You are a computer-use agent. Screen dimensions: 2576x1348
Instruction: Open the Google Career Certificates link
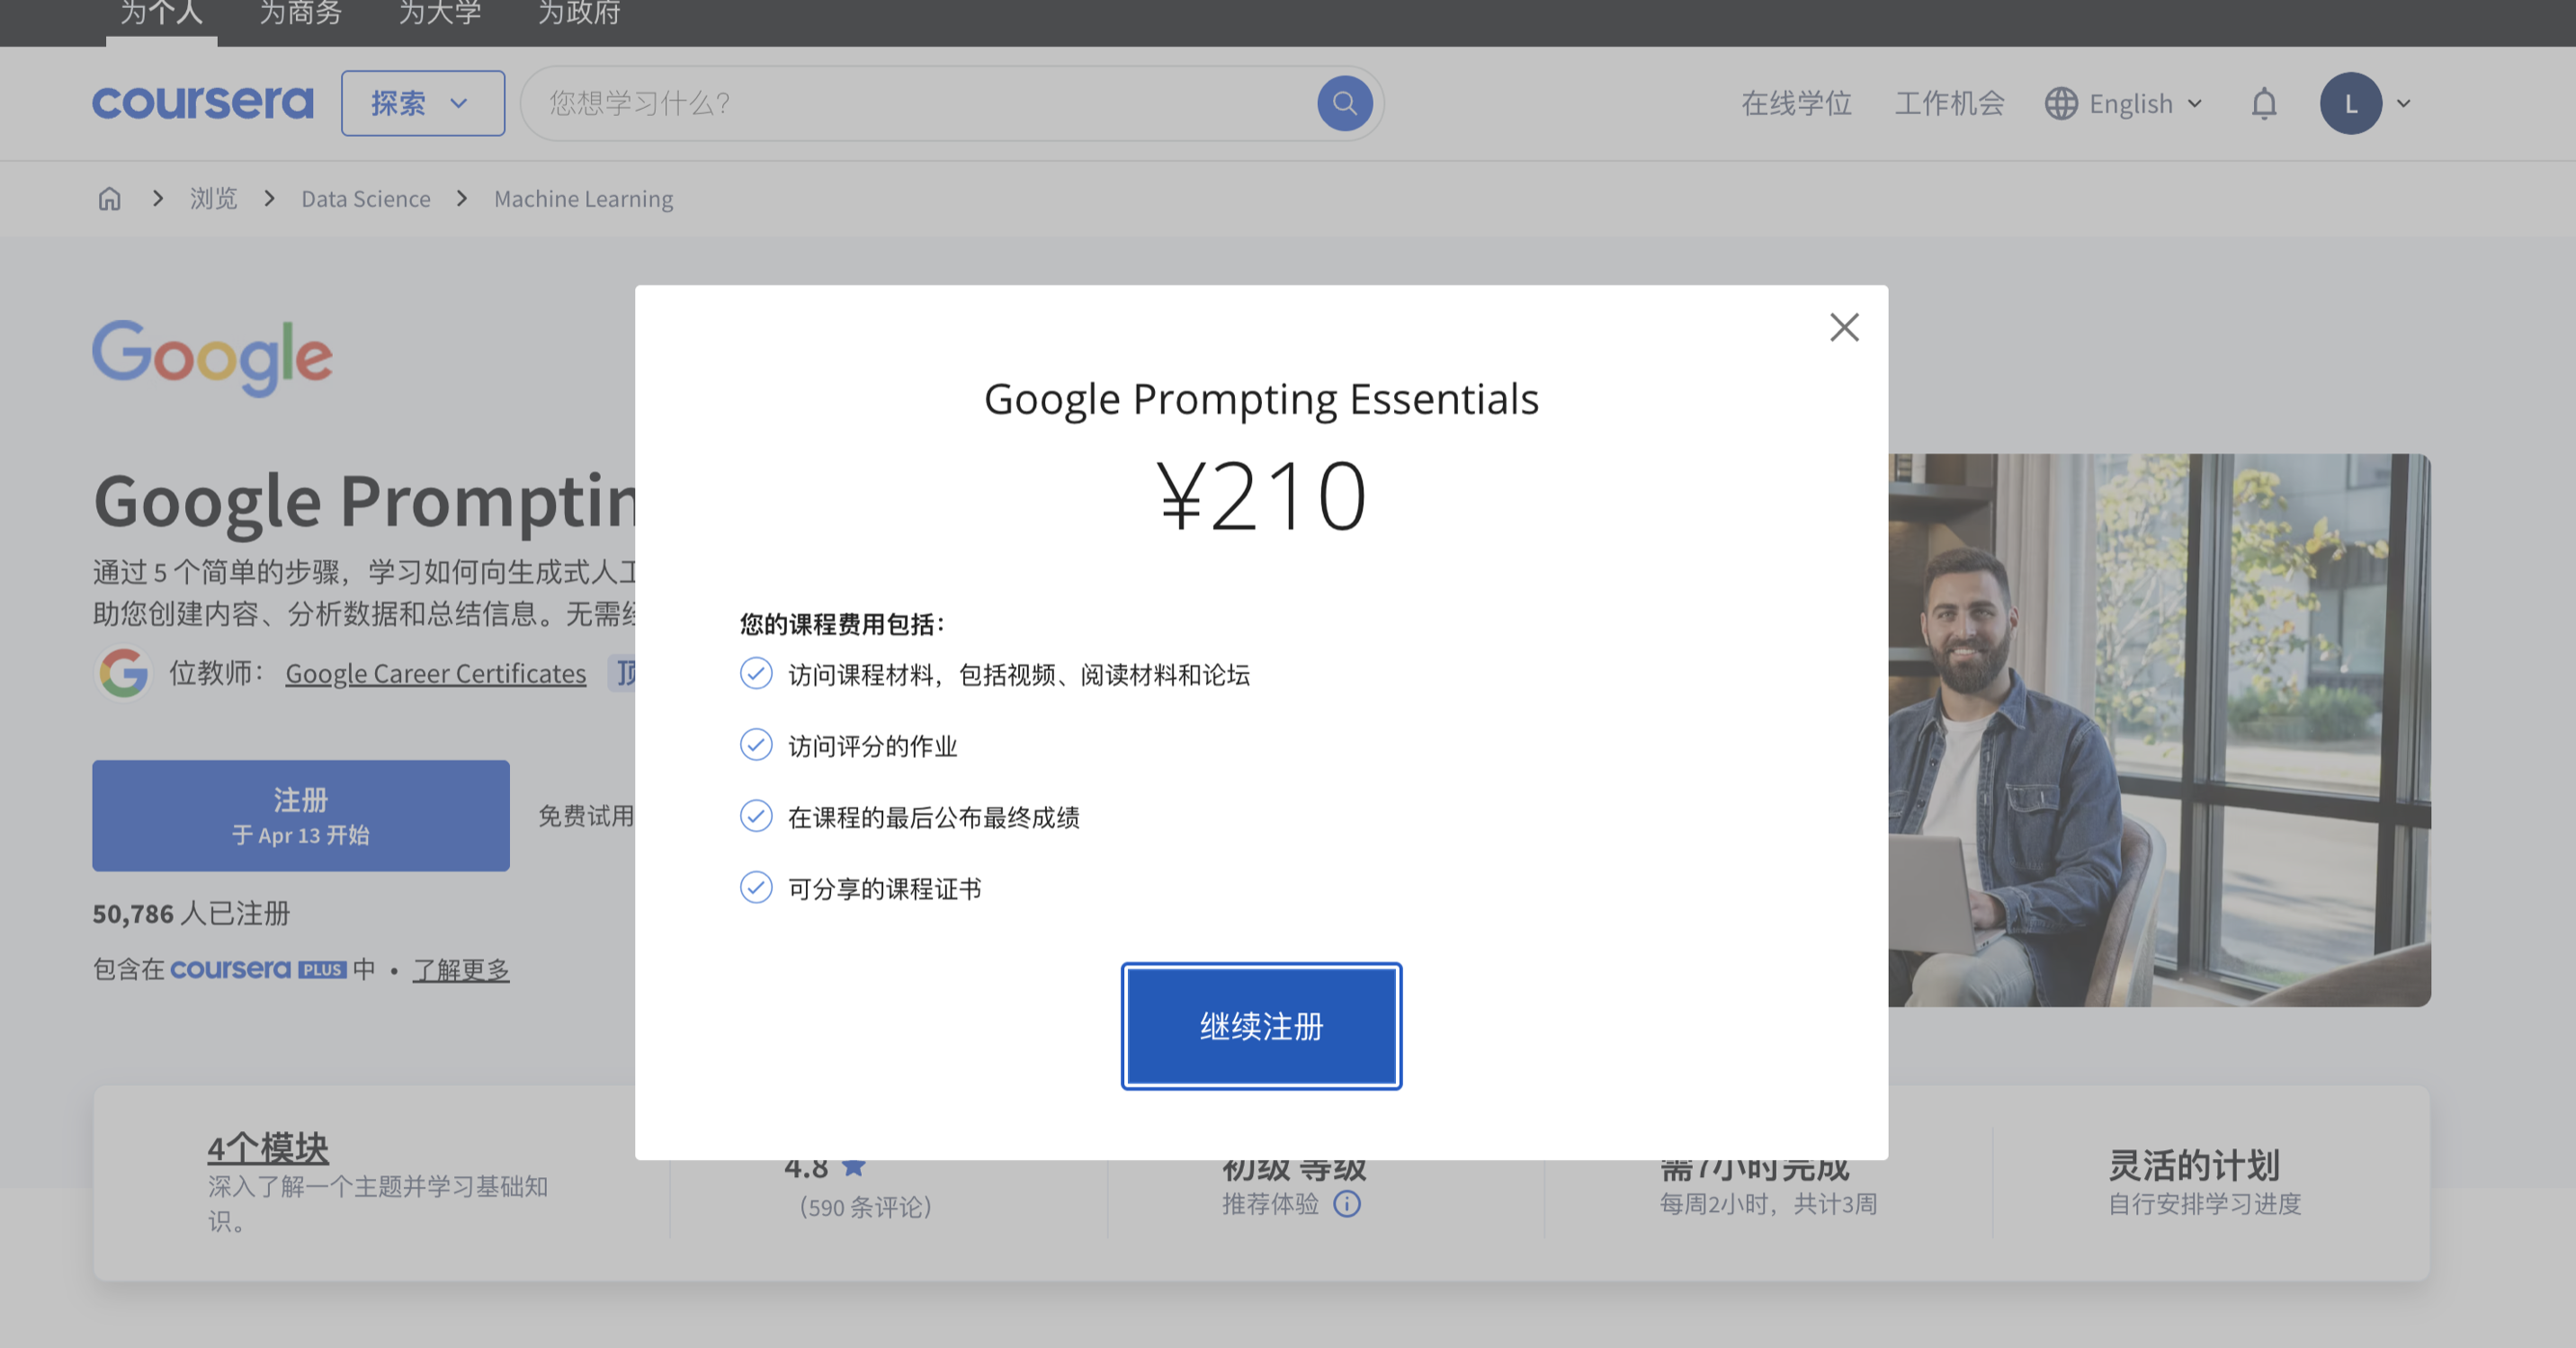pos(435,674)
